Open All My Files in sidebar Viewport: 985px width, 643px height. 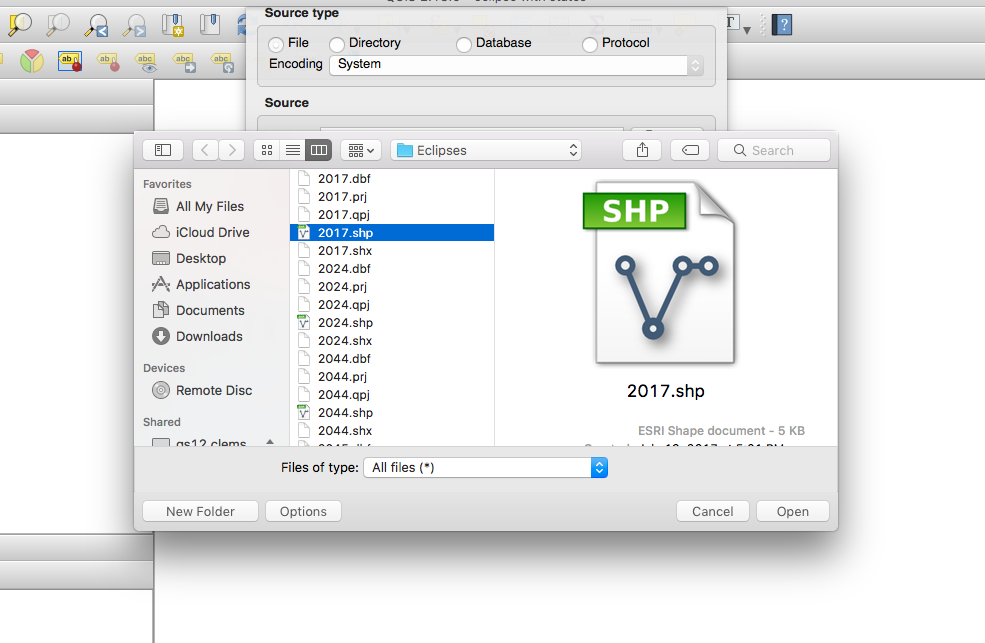209,206
